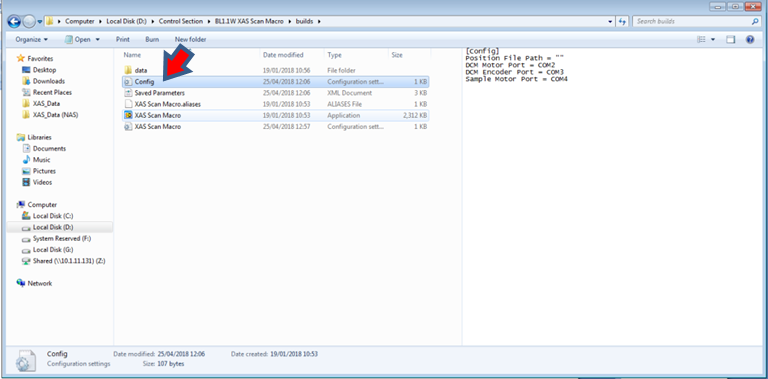Sort by Date modified column header
The image size is (768, 379).
[283, 55]
